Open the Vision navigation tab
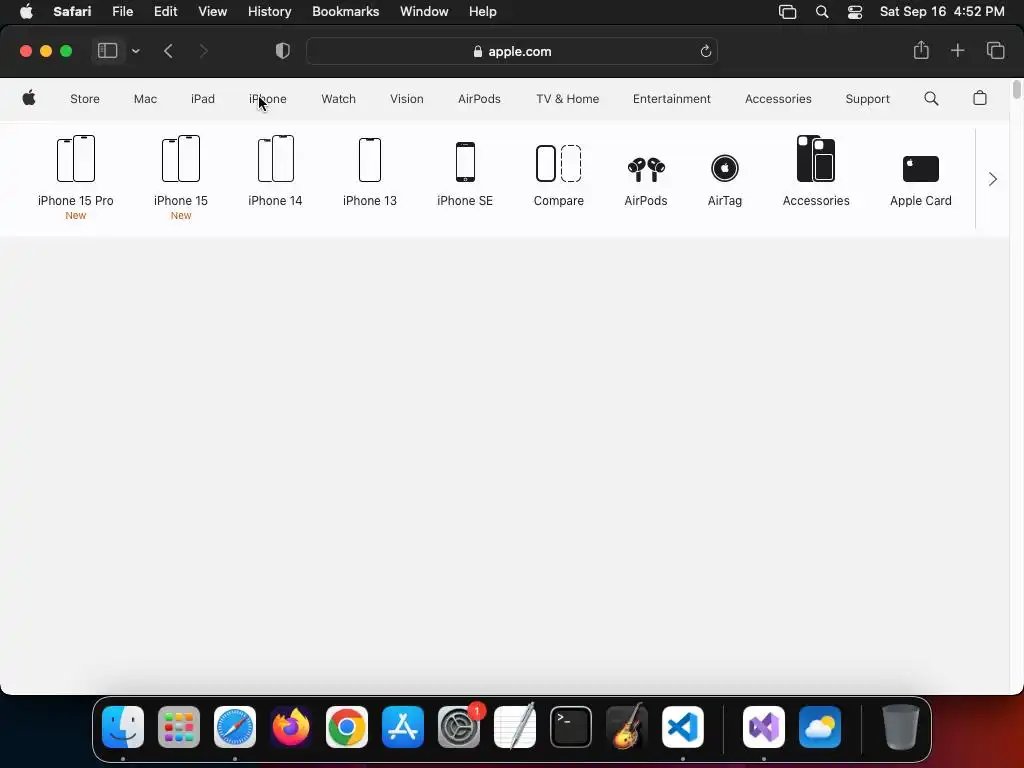This screenshot has height=768, width=1024. 407,99
